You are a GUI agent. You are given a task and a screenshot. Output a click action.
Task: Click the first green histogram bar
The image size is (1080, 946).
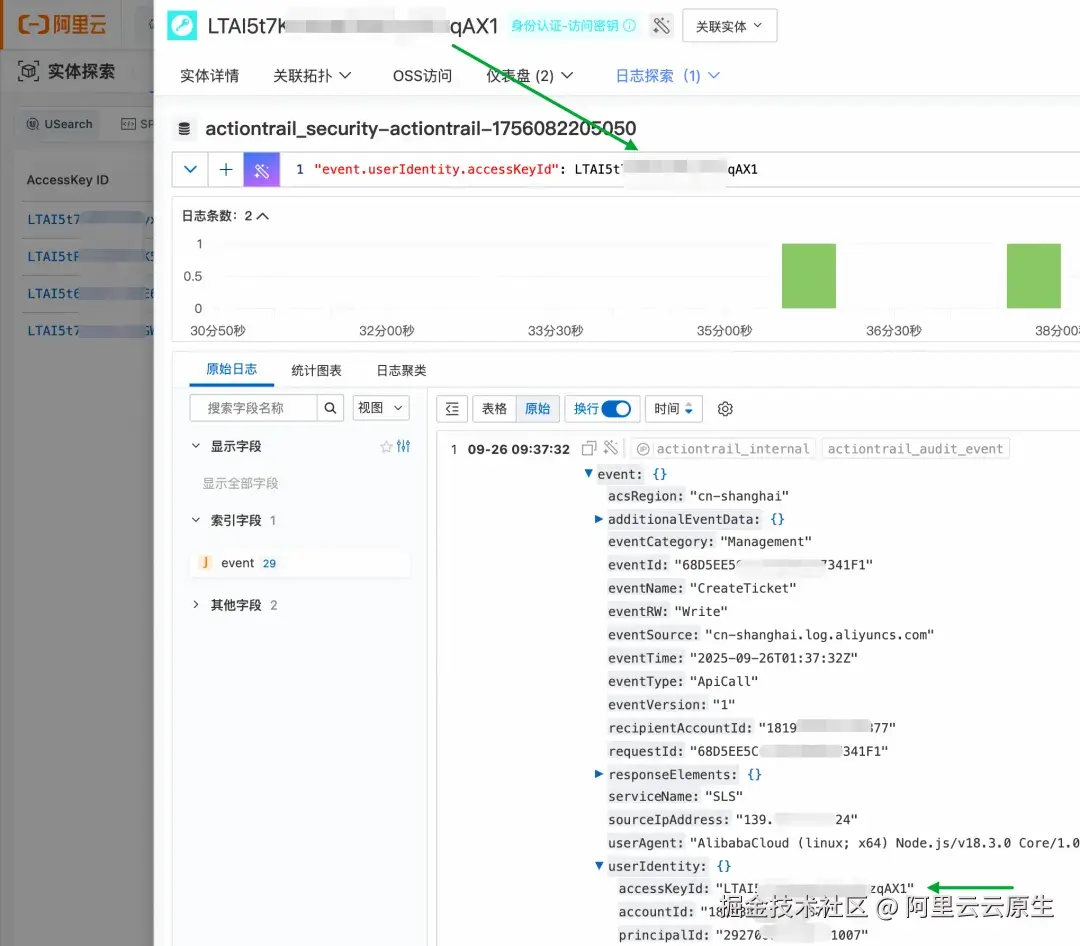[x=809, y=276]
